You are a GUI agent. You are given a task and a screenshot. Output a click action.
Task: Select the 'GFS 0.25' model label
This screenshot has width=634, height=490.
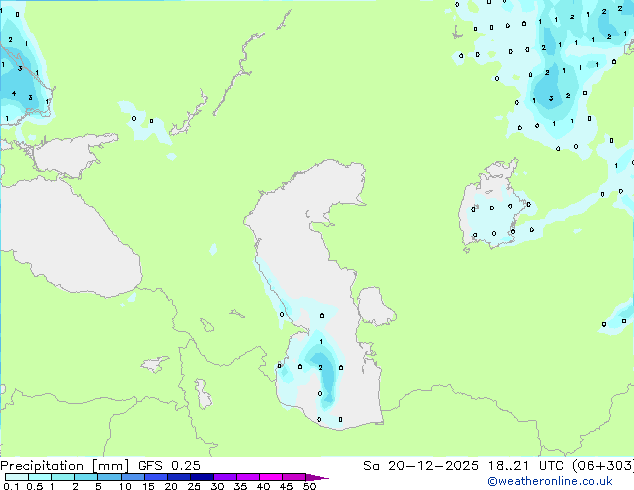[169, 466]
